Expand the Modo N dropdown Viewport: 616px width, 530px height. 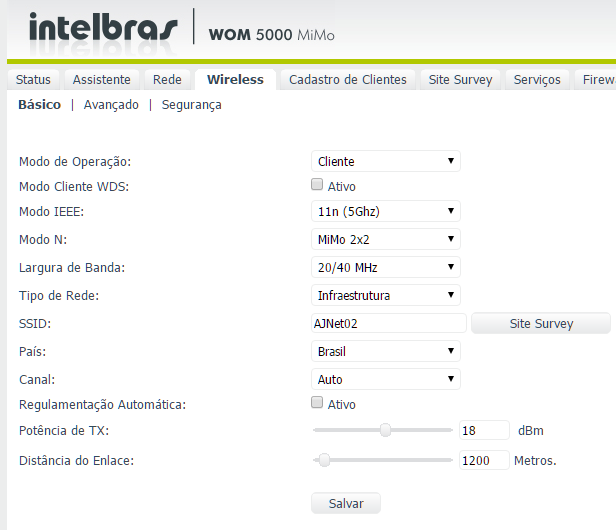pos(386,239)
